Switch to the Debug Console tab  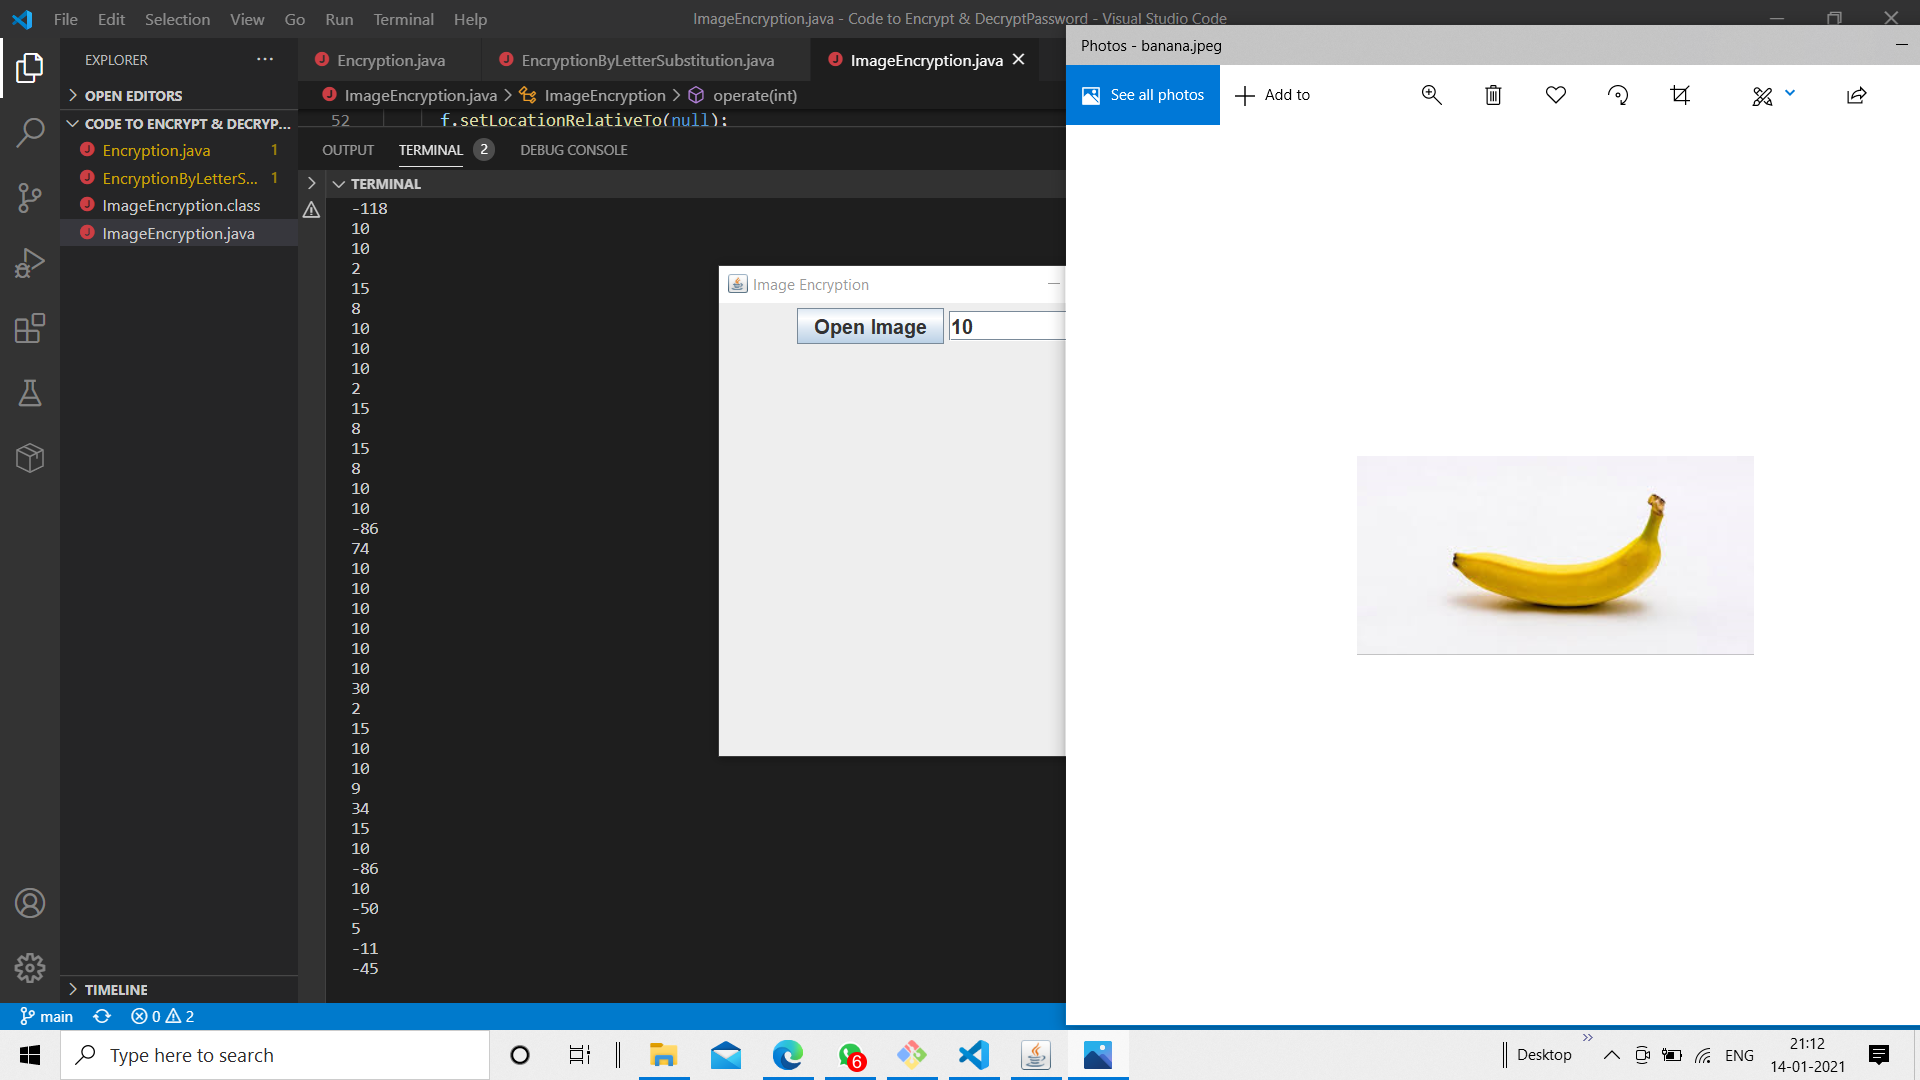pos(573,150)
